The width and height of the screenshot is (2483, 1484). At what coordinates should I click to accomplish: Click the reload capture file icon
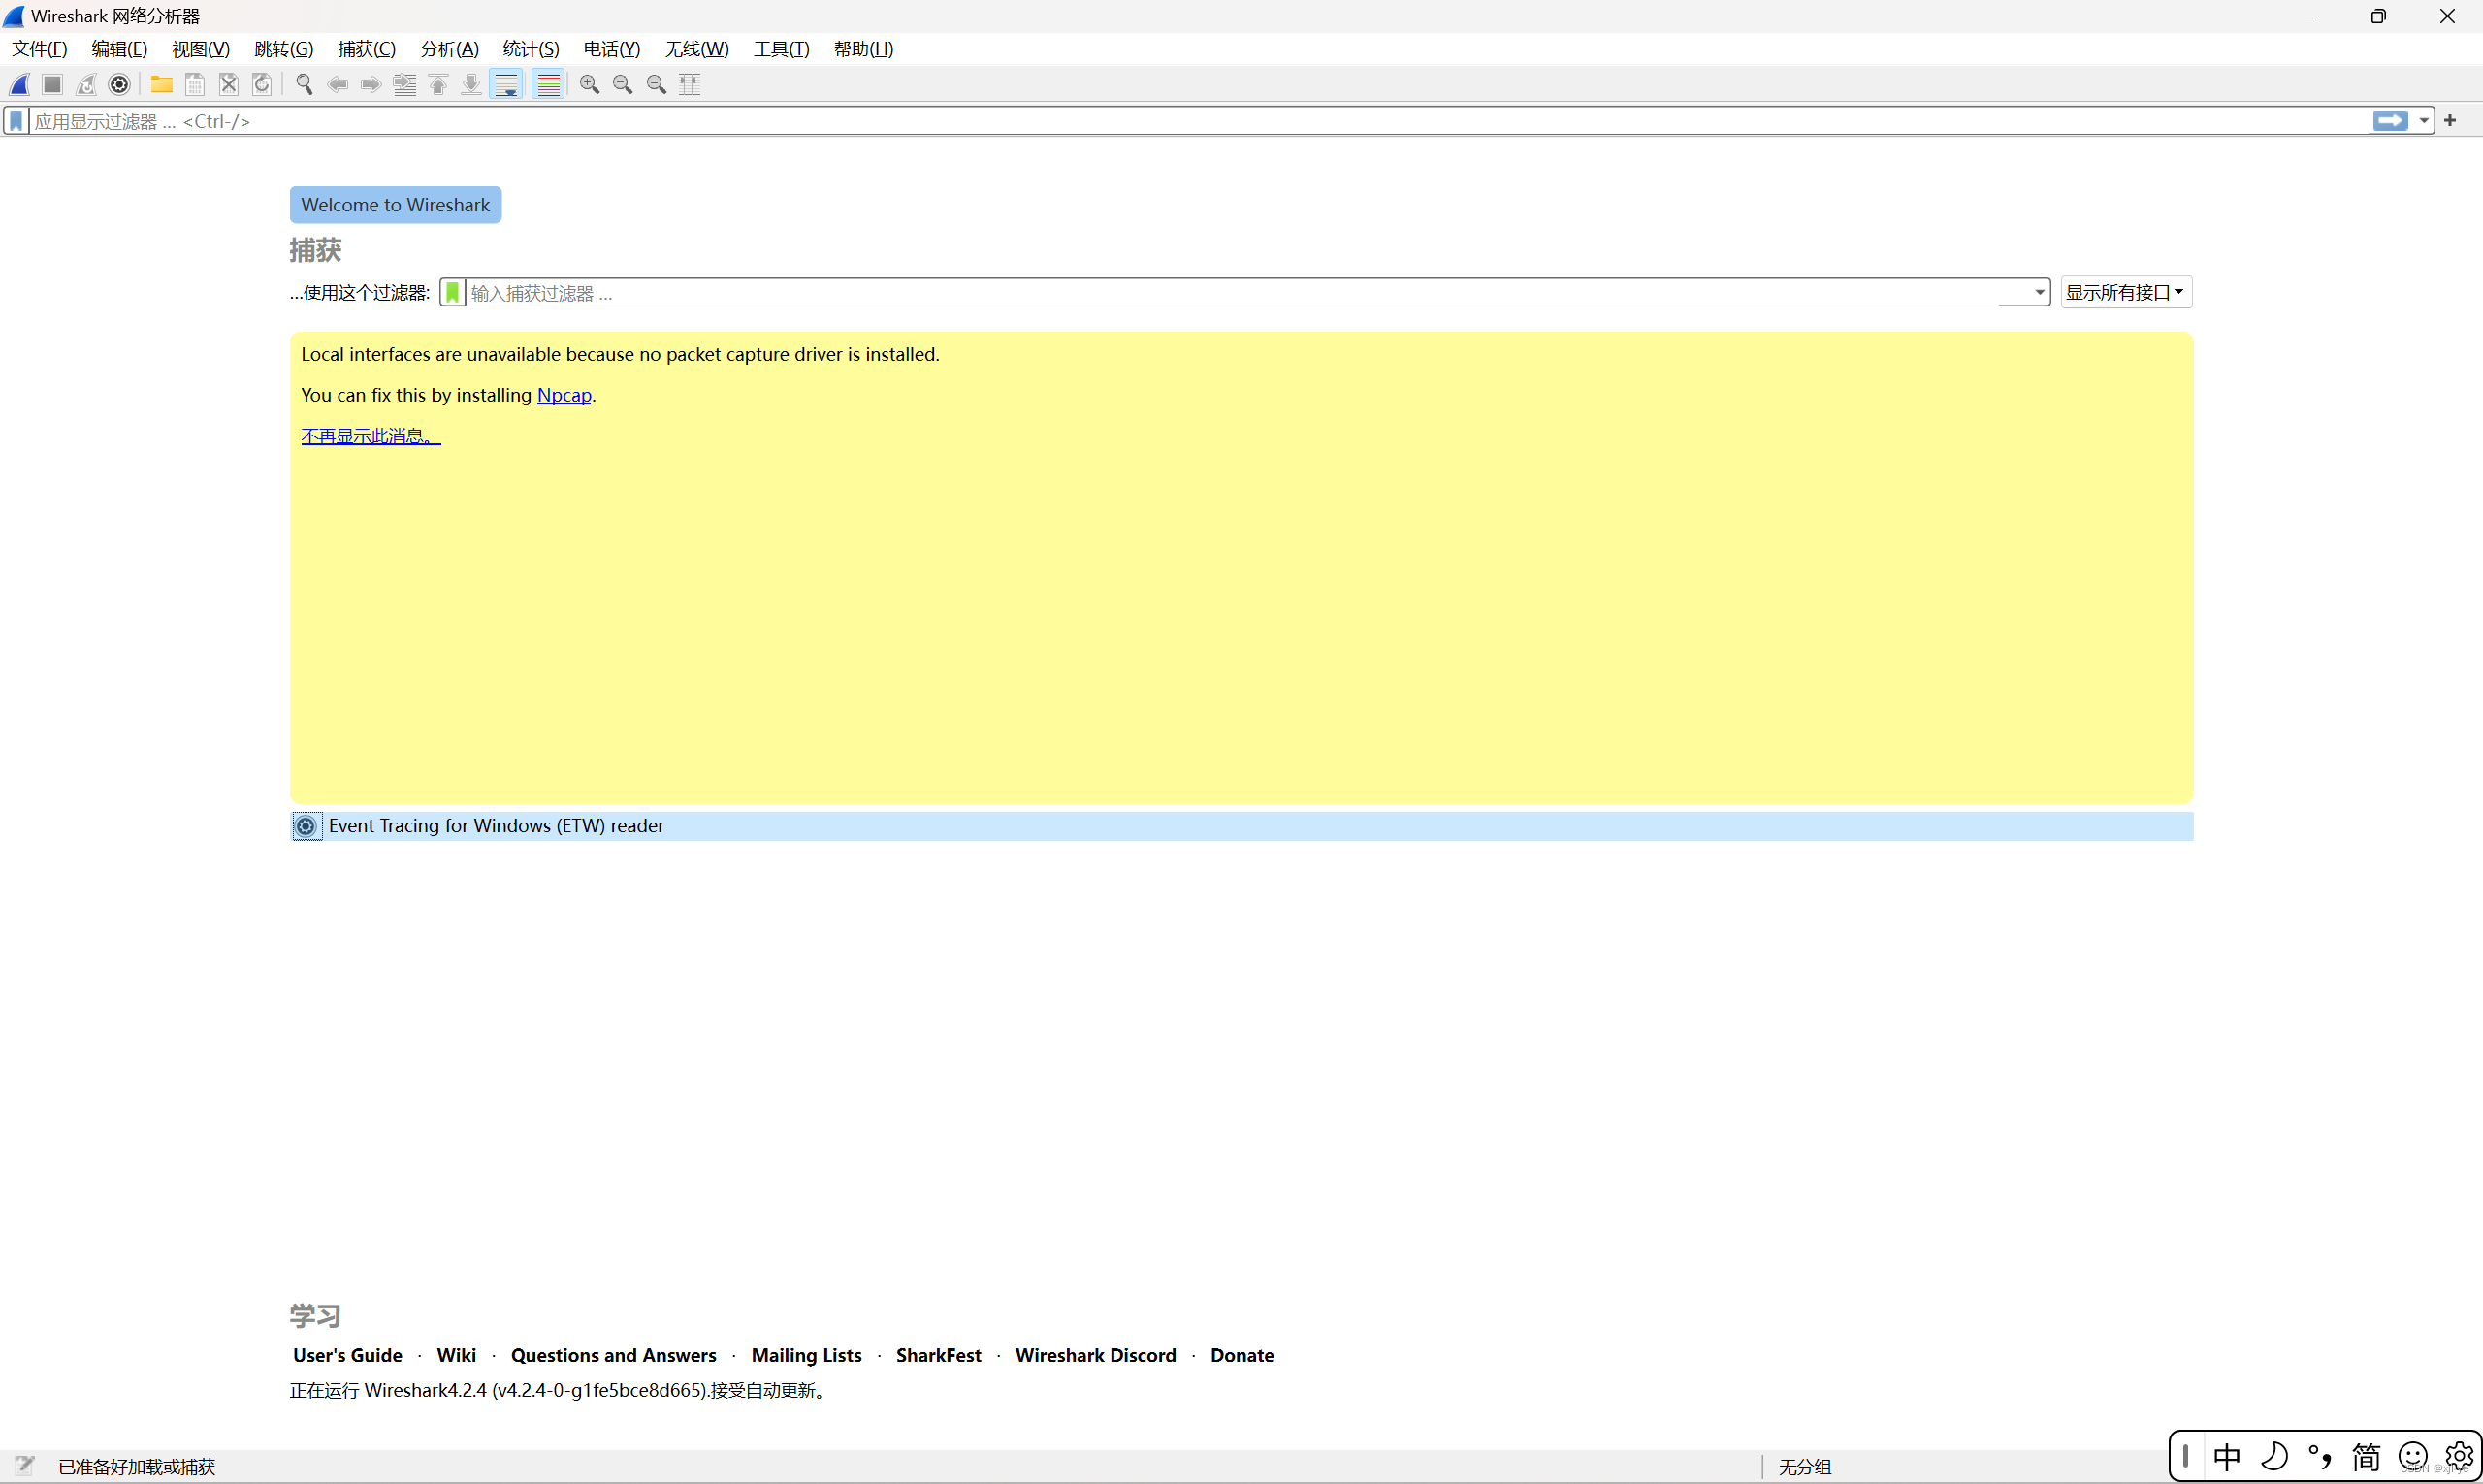pyautogui.click(x=262, y=85)
